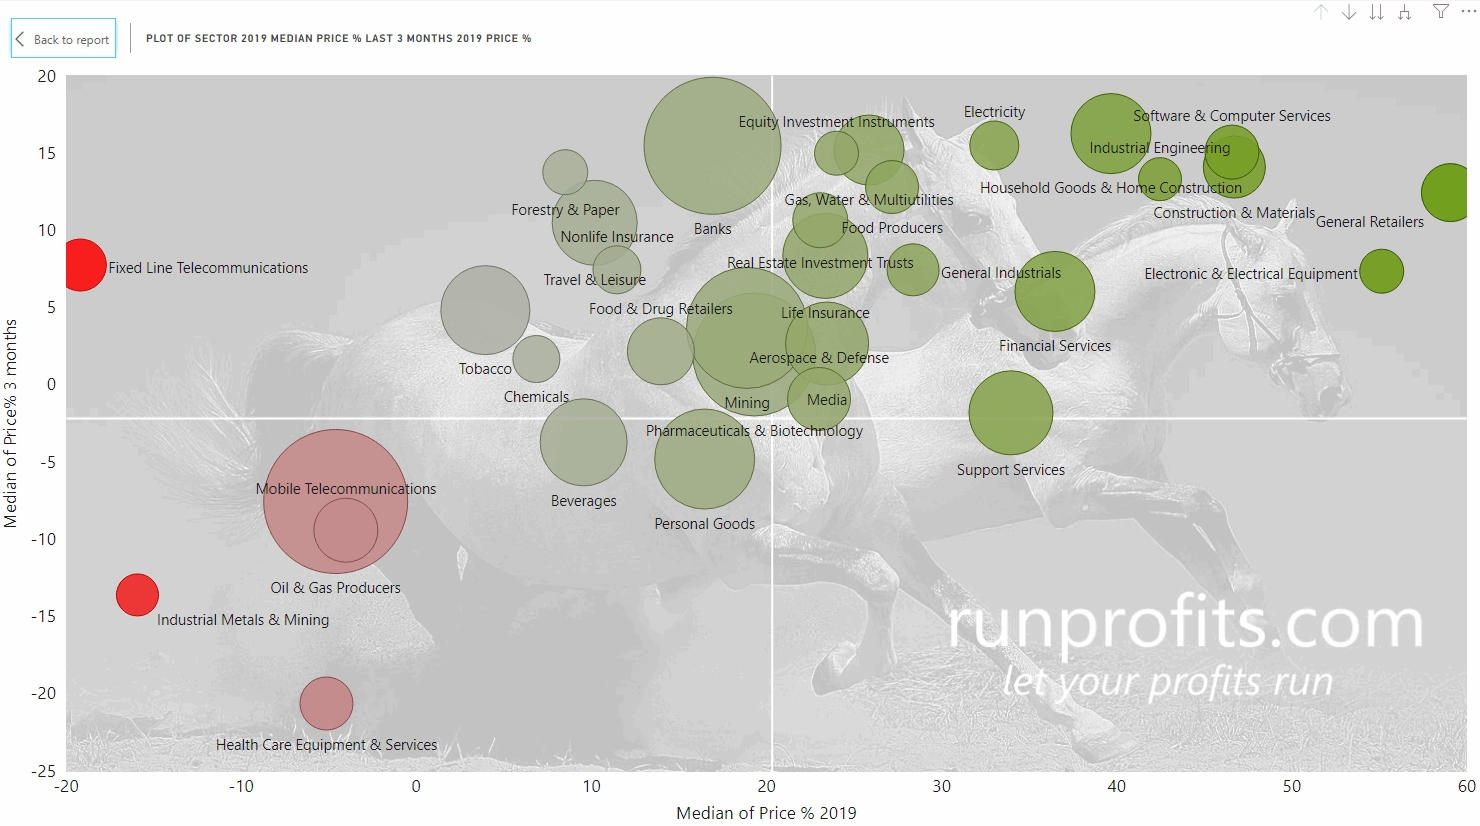Select the Health Care Equipment & Services bubble
This screenshot has height=826, width=1480.
click(x=326, y=703)
